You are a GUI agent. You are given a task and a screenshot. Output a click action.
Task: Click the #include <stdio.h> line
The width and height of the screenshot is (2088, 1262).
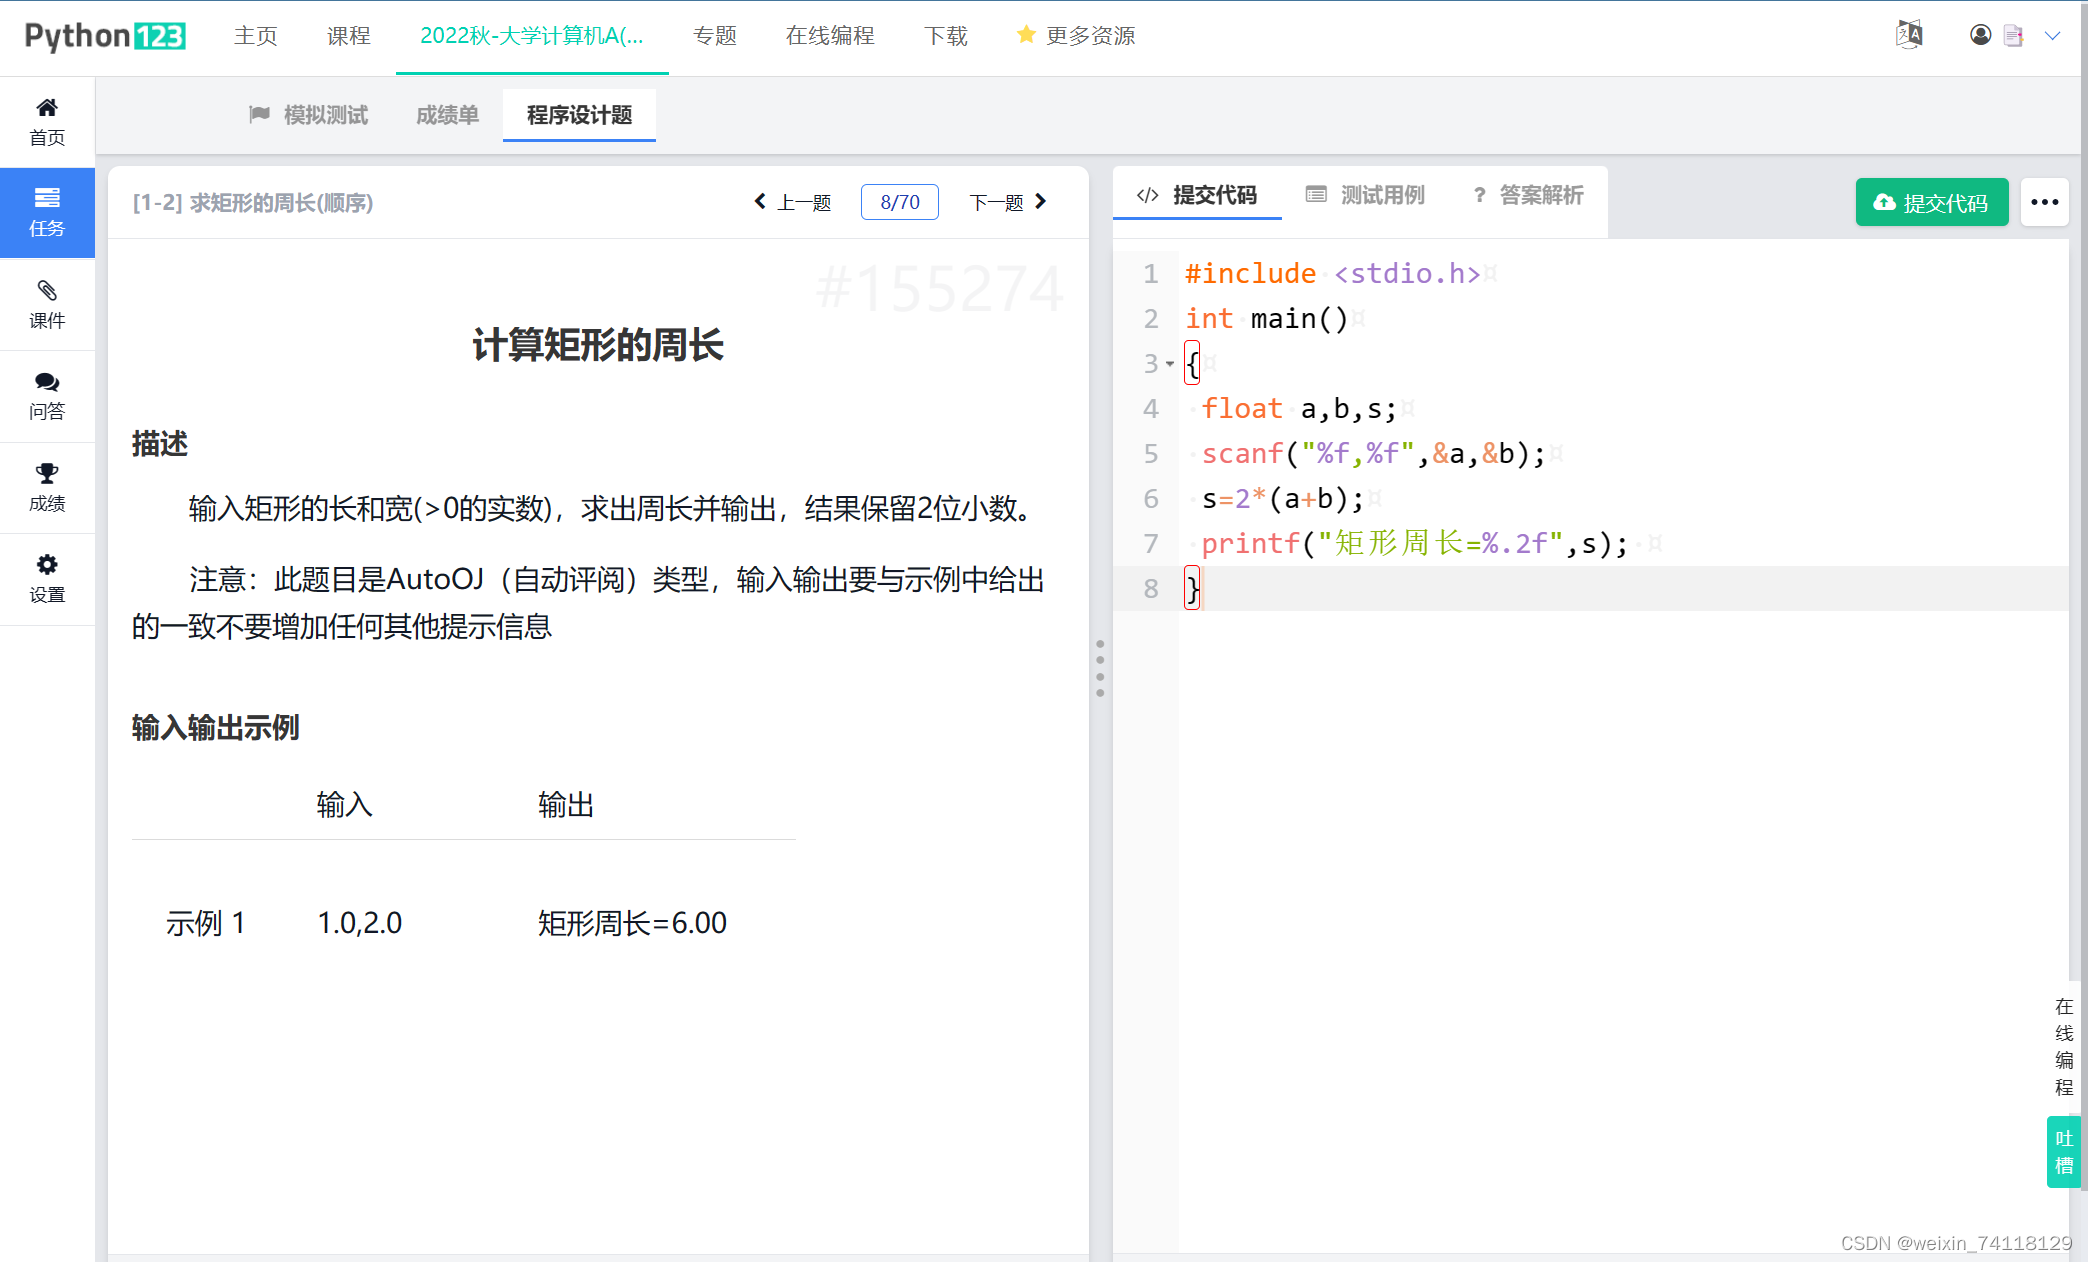(x=1332, y=274)
